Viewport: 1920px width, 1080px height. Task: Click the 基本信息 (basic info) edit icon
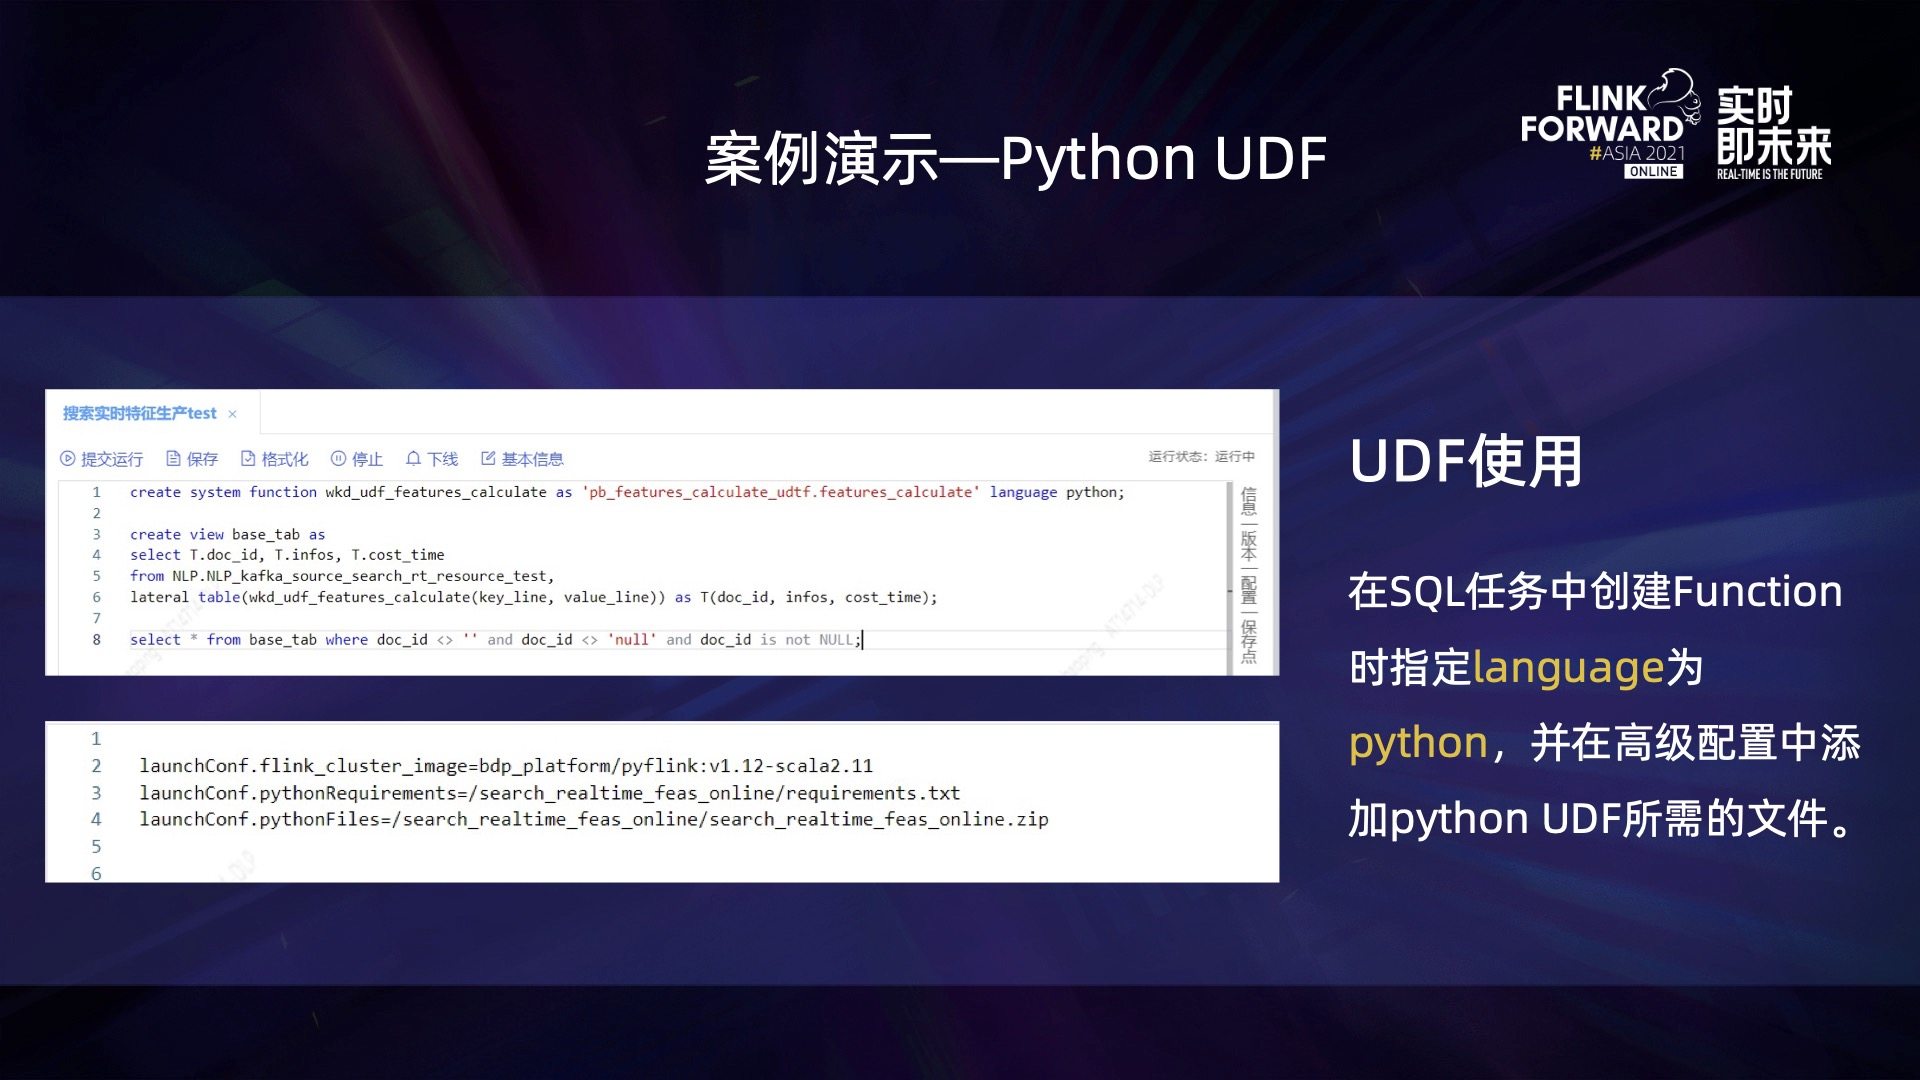488,459
